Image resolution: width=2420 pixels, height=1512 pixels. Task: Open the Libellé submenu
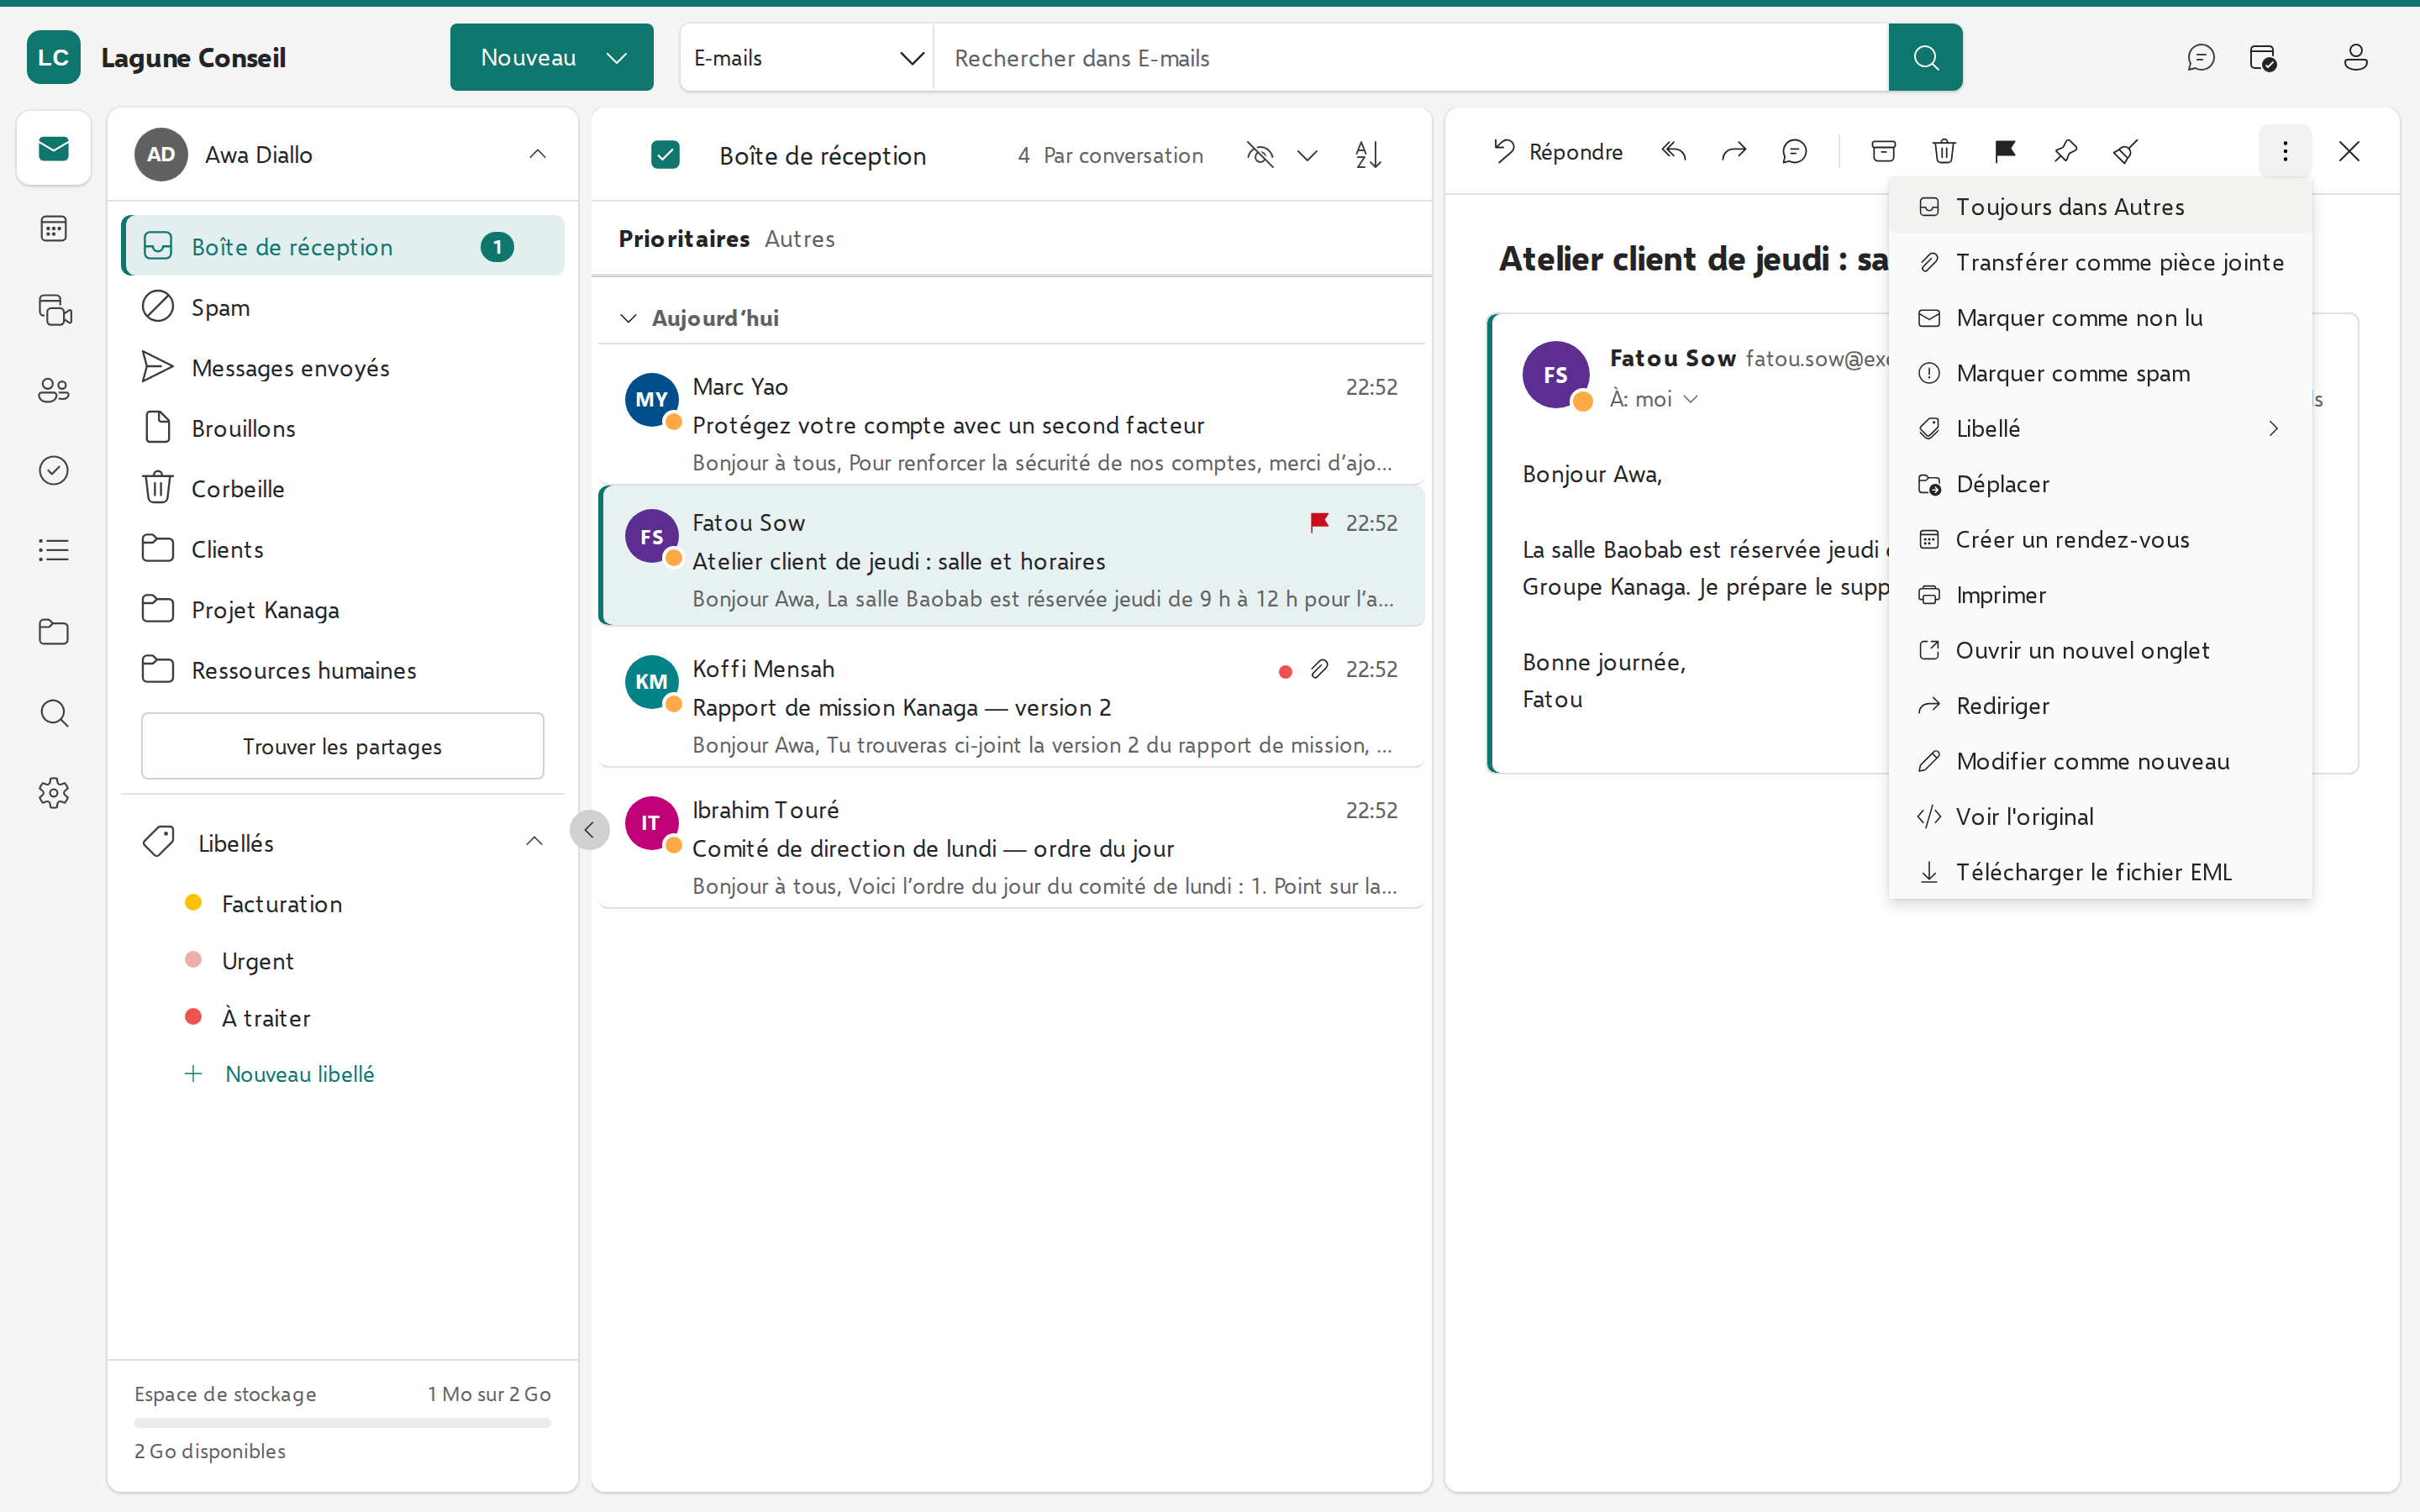(x=2100, y=429)
